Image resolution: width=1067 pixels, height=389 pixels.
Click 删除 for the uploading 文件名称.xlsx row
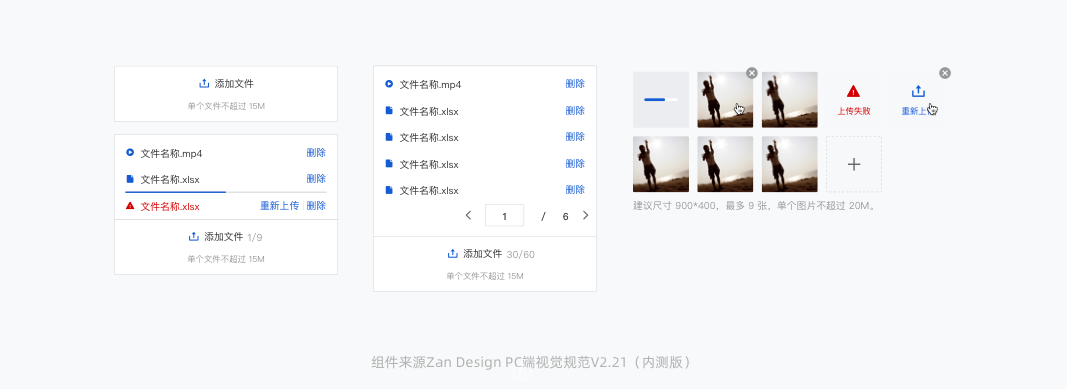(x=316, y=178)
